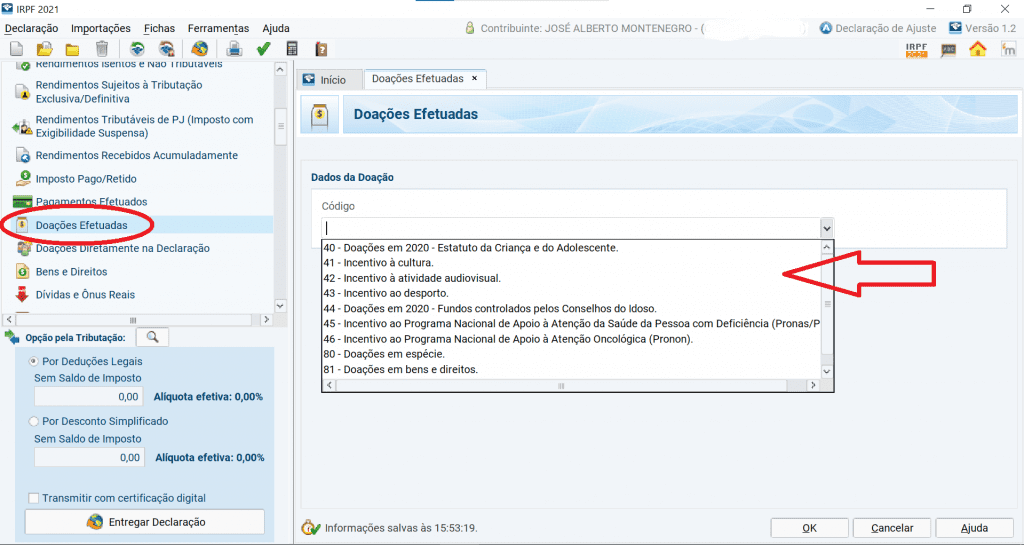The image size is (1024, 545).
Task: Open Bens e Direitos in sidebar
Action: [x=61, y=272]
